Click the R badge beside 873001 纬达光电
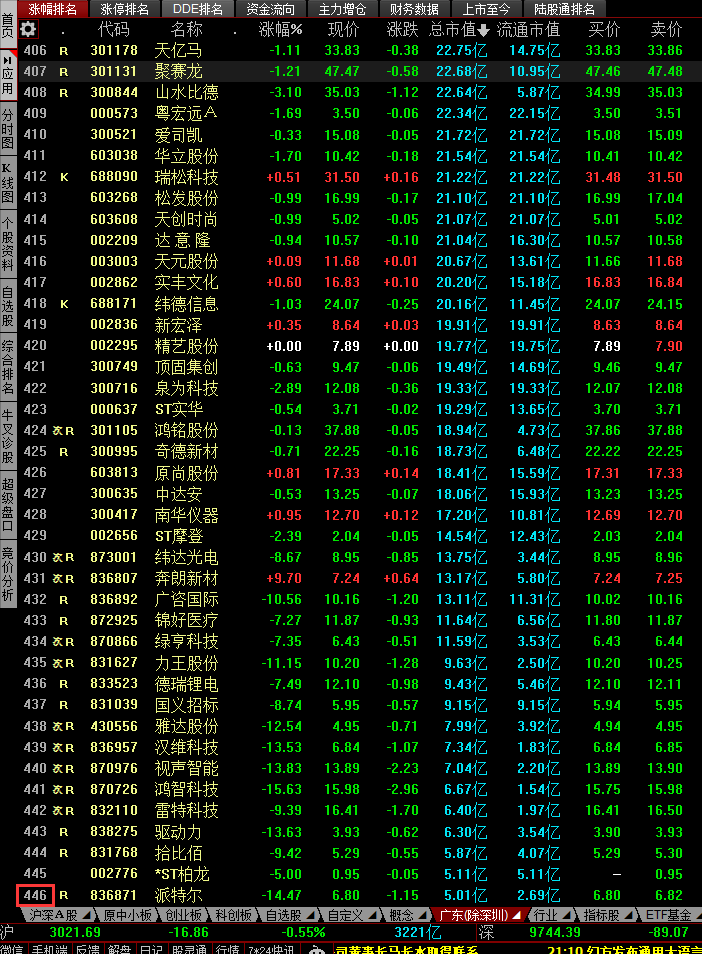The height and width of the screenshot is (954, 702). click(69, 557)
